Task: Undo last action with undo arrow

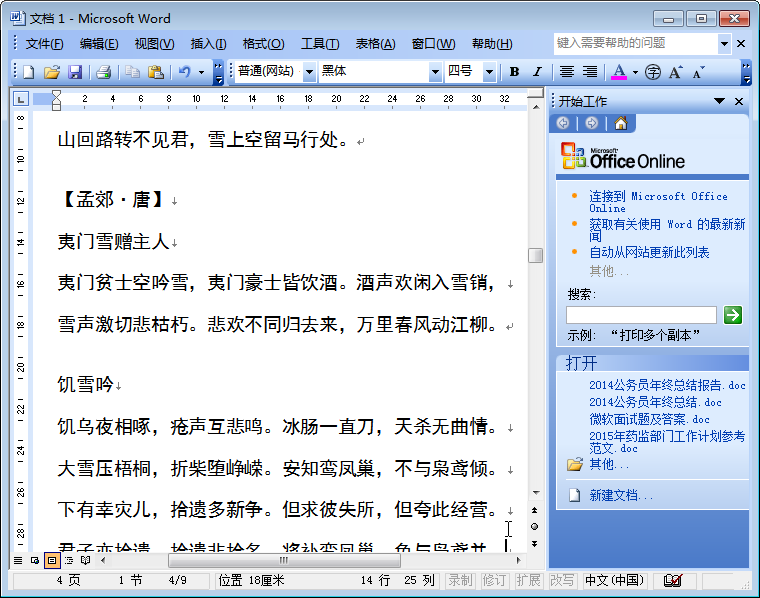Action: 185,72
